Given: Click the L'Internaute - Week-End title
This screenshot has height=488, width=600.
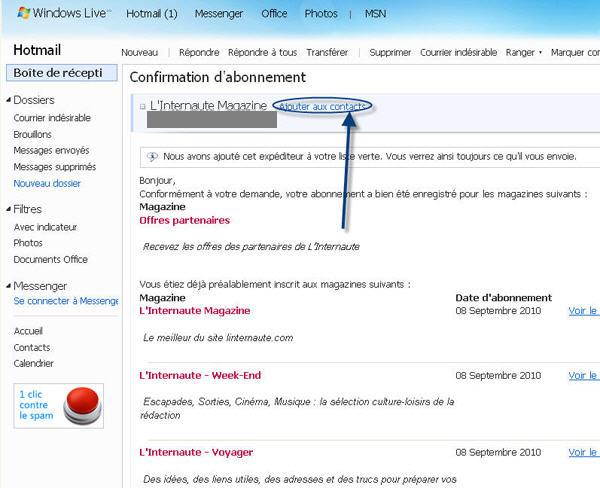Looking at the screenshot, I should (x=200, y=375).
